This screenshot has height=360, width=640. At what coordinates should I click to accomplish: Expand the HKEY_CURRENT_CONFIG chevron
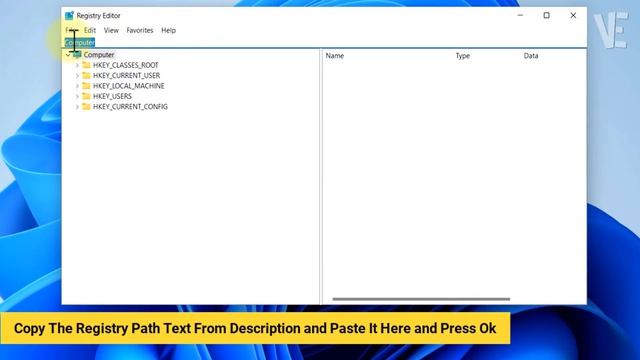77,107
